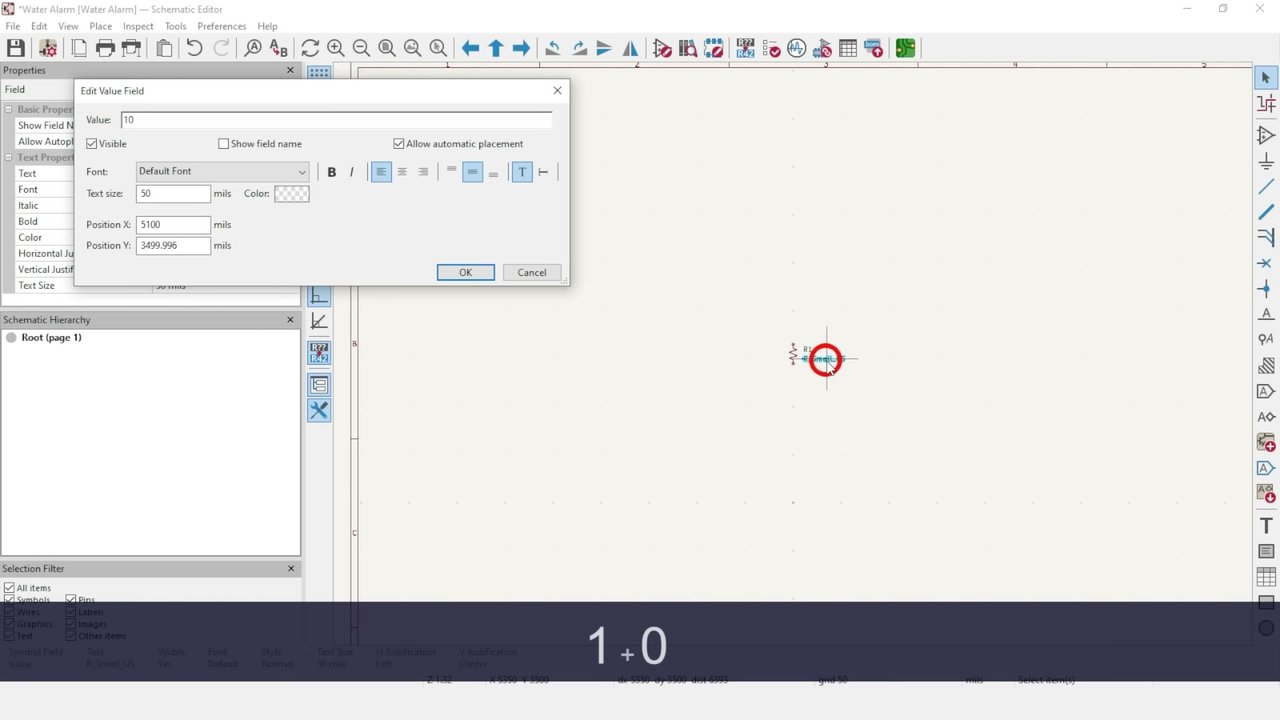Viewport: 1280px width, 720px height.
Task: Open the Place menu
Action: coord(100,26)
